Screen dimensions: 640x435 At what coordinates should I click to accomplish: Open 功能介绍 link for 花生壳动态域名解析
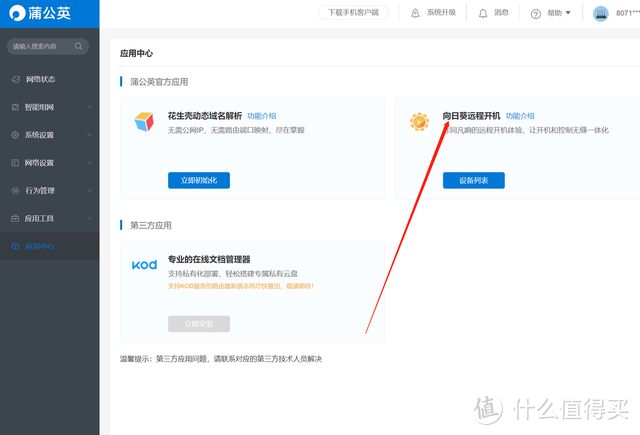pos(262,116)
